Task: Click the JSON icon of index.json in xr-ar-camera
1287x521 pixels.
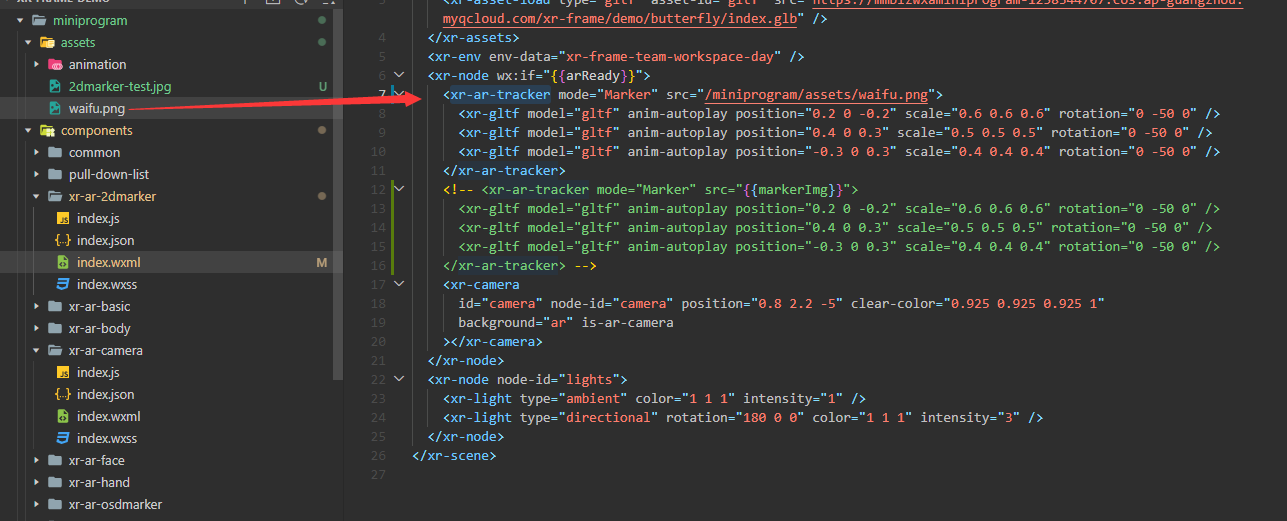Action: (63, 394)
